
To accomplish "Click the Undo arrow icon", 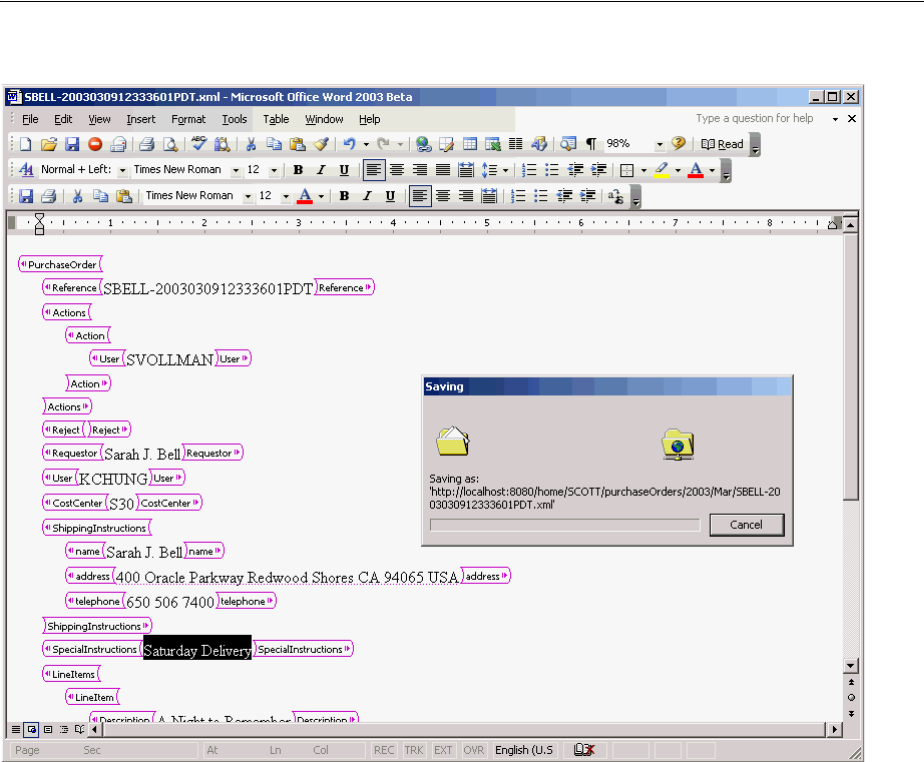I will point(350,144).
